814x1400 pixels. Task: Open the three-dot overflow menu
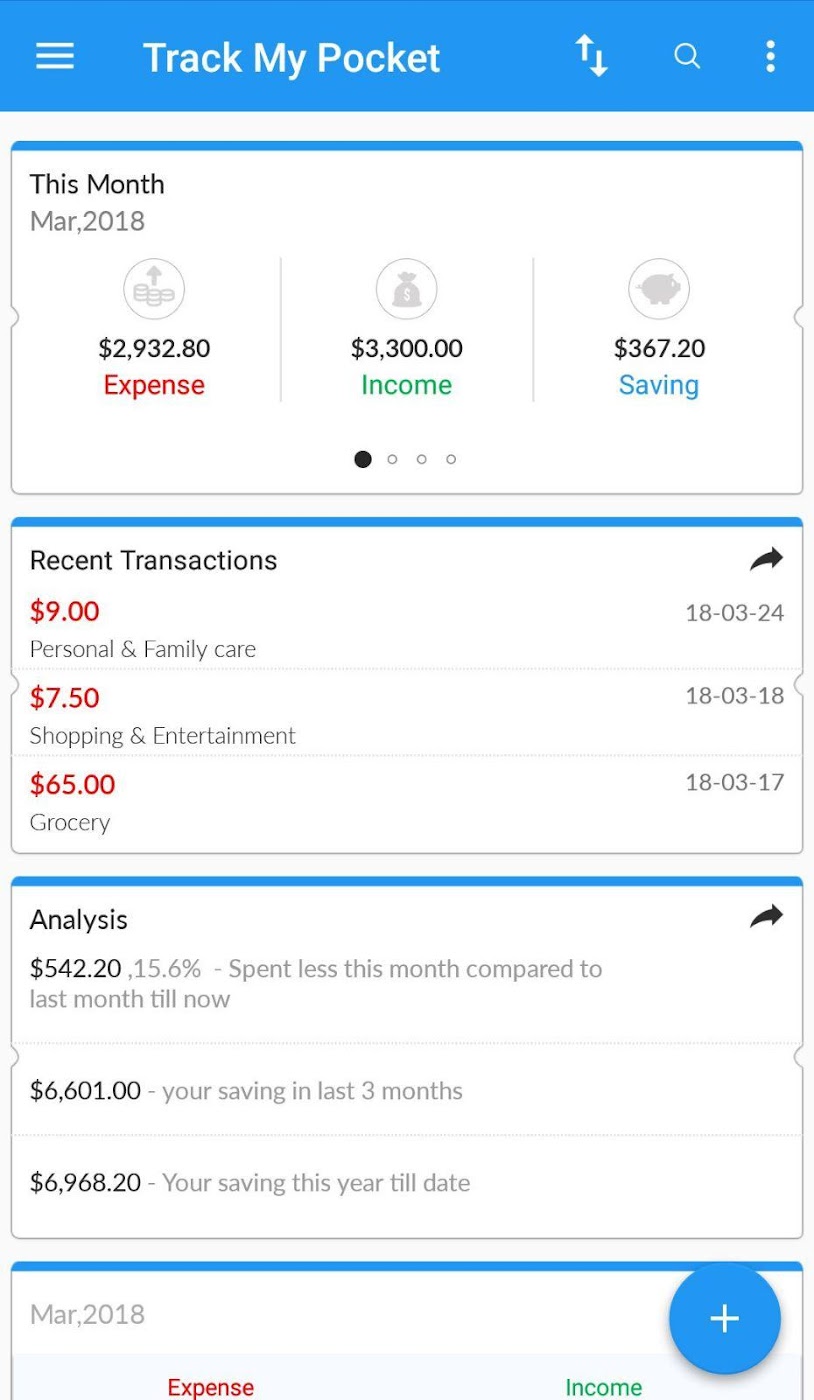[x=770, y=56]
